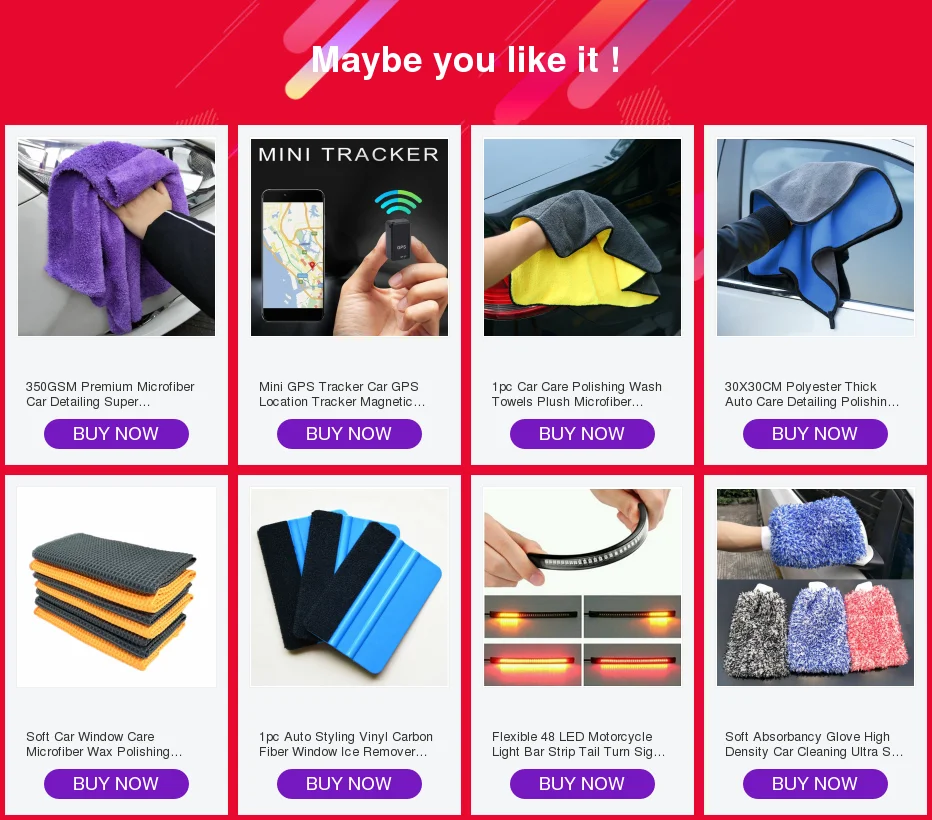Screen dimensions: 932x820
Task: Open the stacked orange gray towels image
Action: tap(116, 587)
